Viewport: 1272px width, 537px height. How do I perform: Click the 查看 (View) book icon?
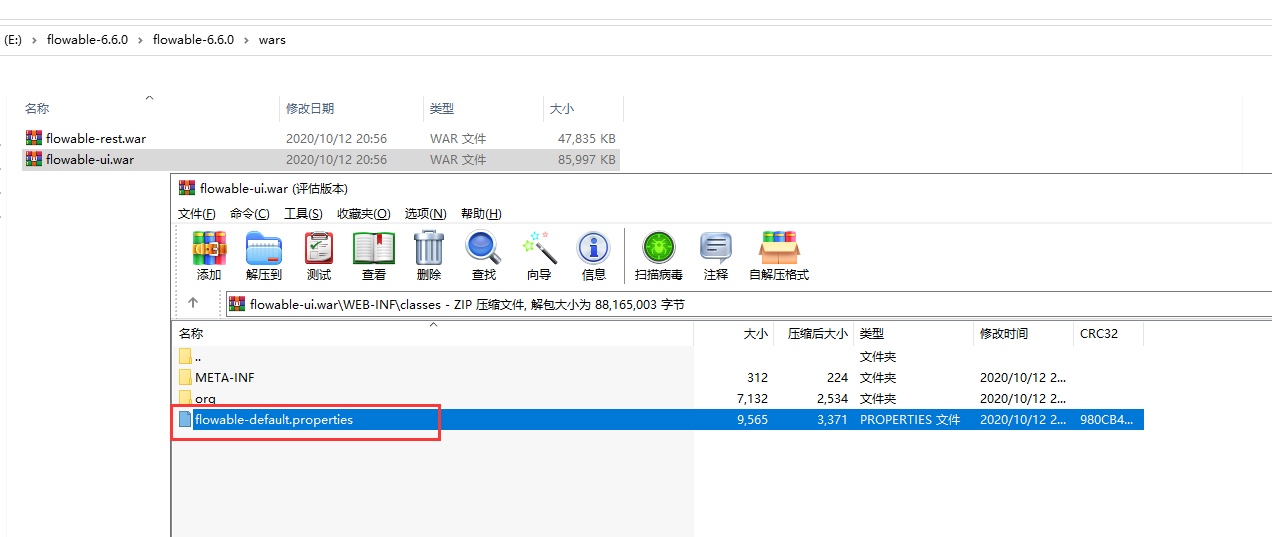click(374, 248)
